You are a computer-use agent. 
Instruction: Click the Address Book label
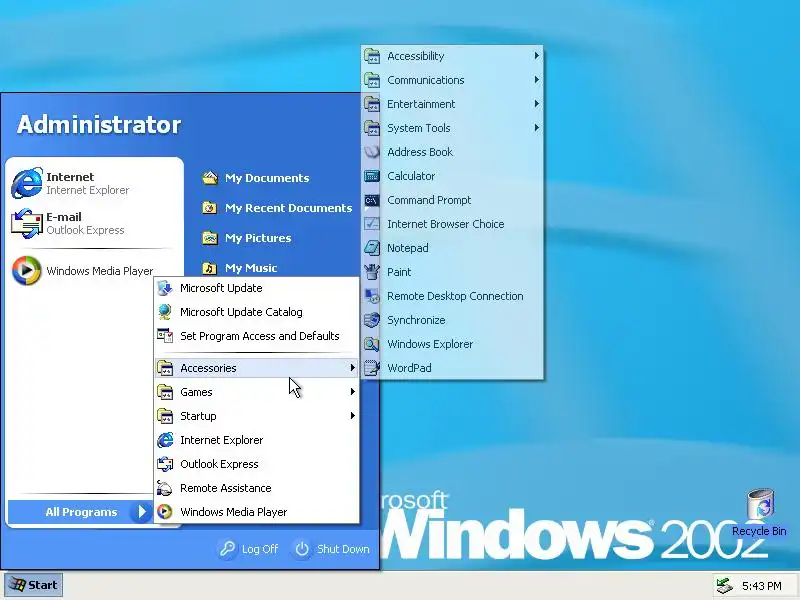[420, 152]
